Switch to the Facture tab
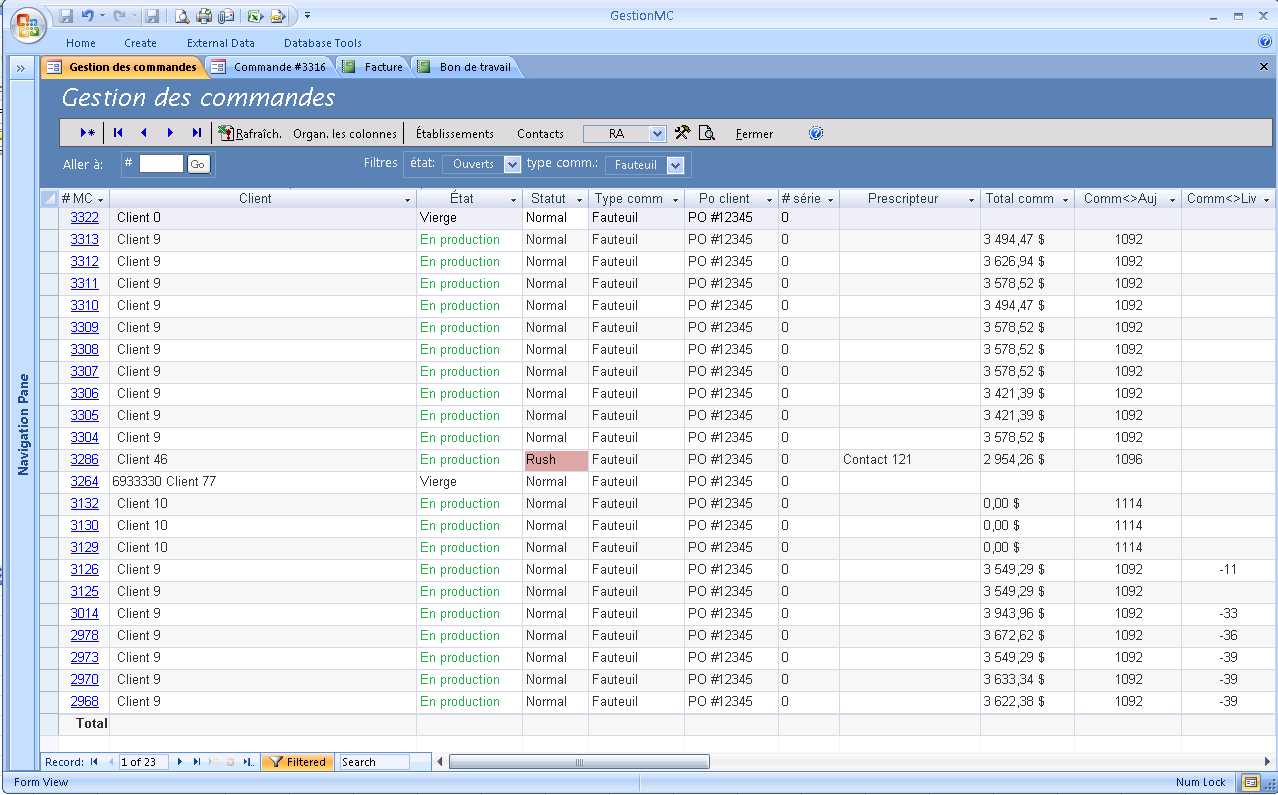Viewport: 1278px width, 795px height. point(374,67)
